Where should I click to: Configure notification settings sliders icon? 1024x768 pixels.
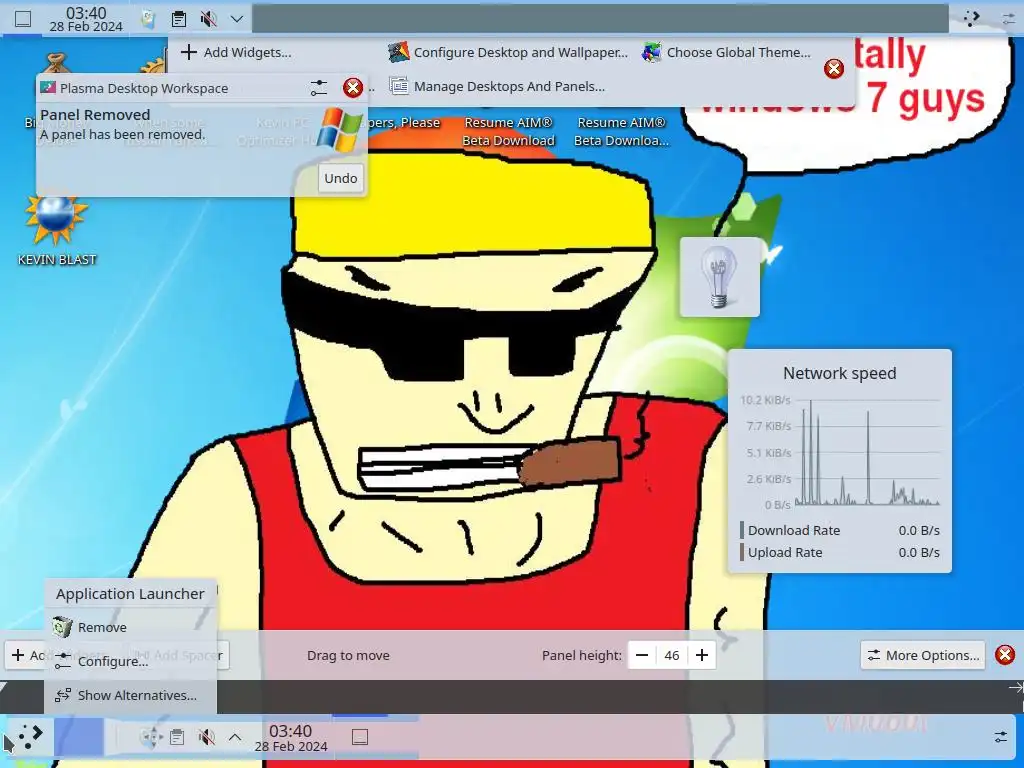click(x=319, y=88)
